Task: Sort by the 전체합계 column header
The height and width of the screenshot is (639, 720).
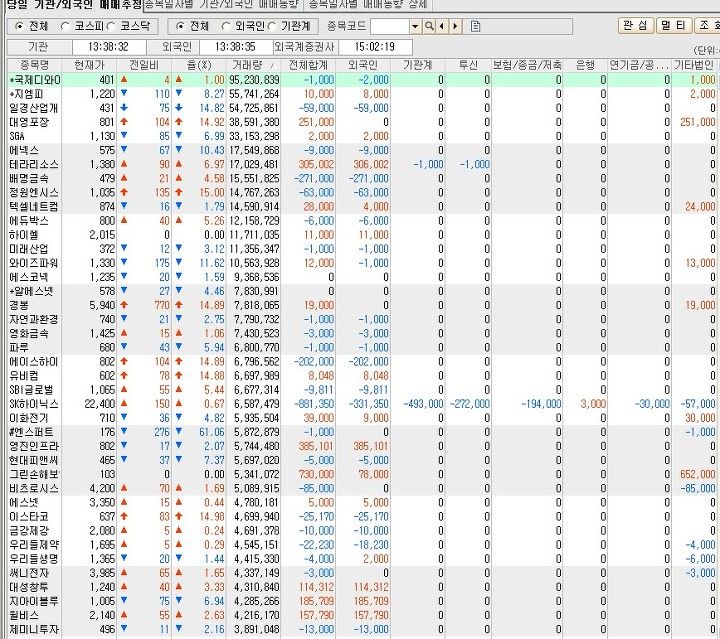Action: (x=308, y=65)
